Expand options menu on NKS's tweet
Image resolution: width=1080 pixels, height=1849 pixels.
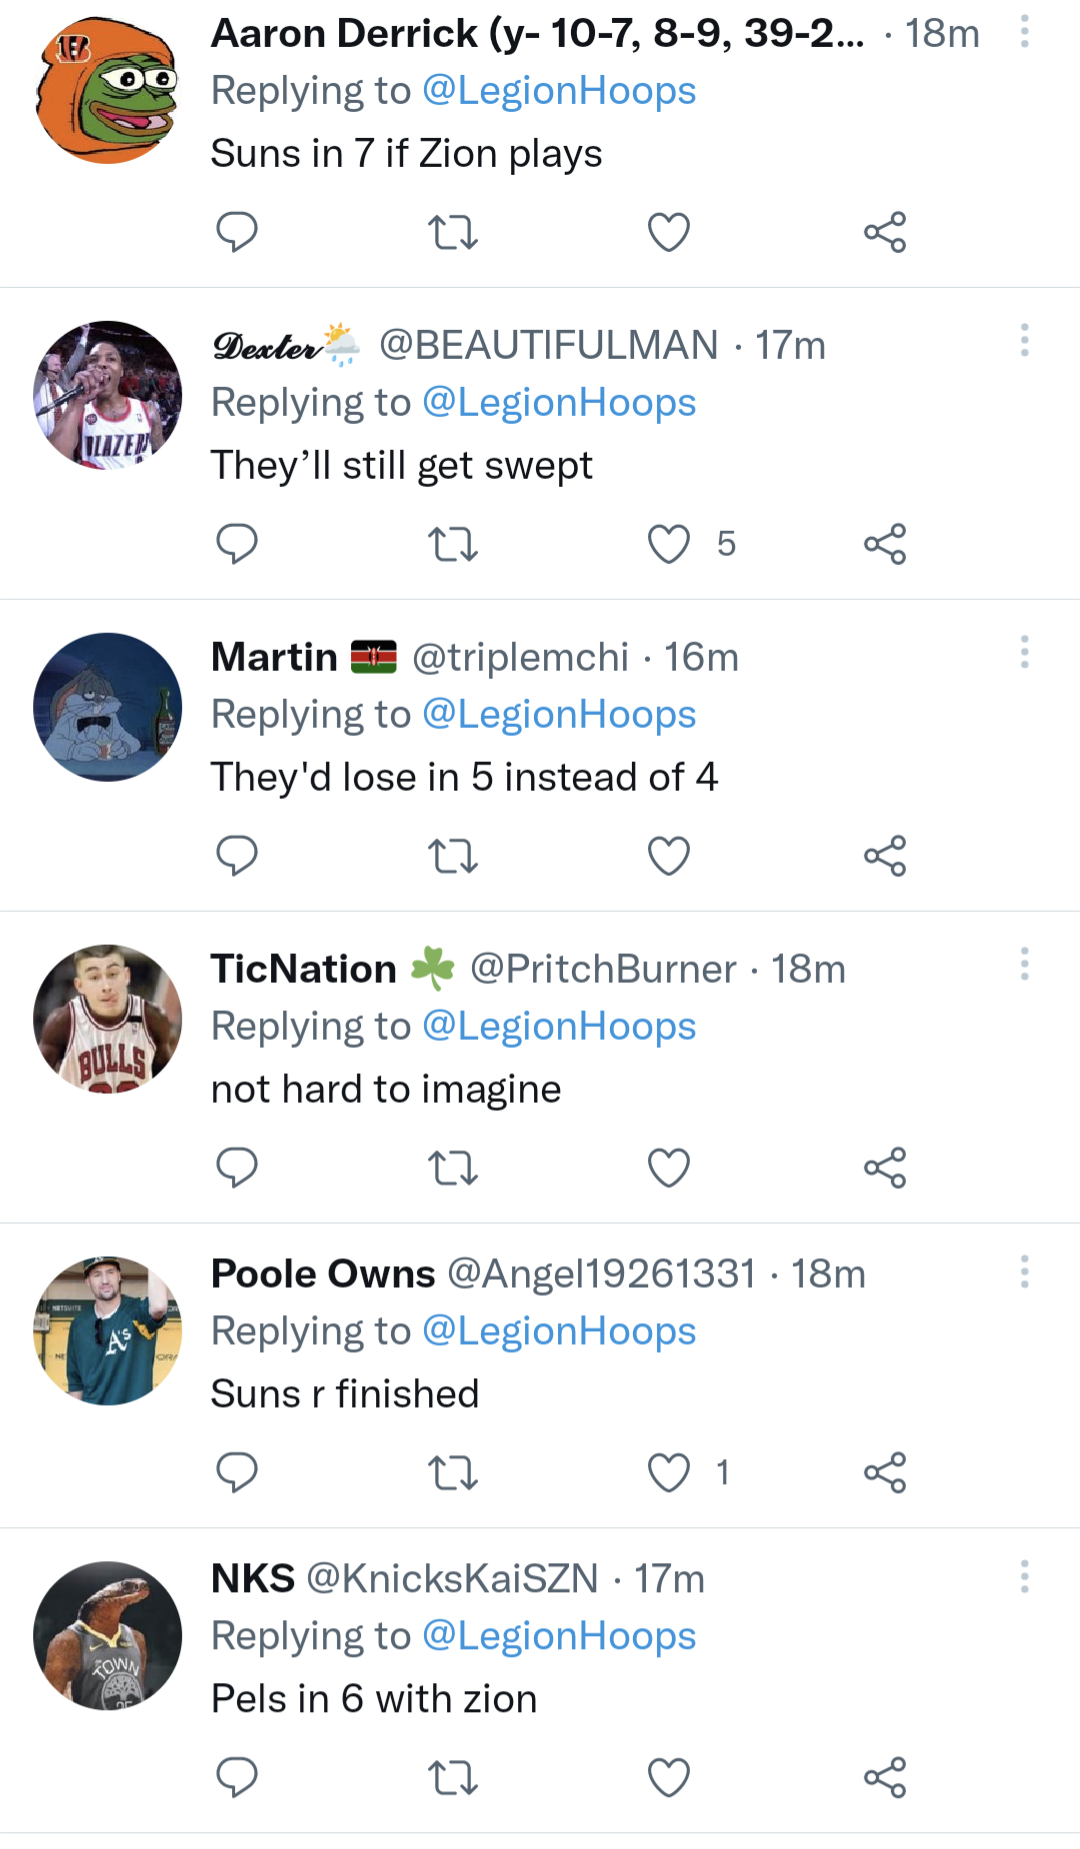point(1024,1577)
